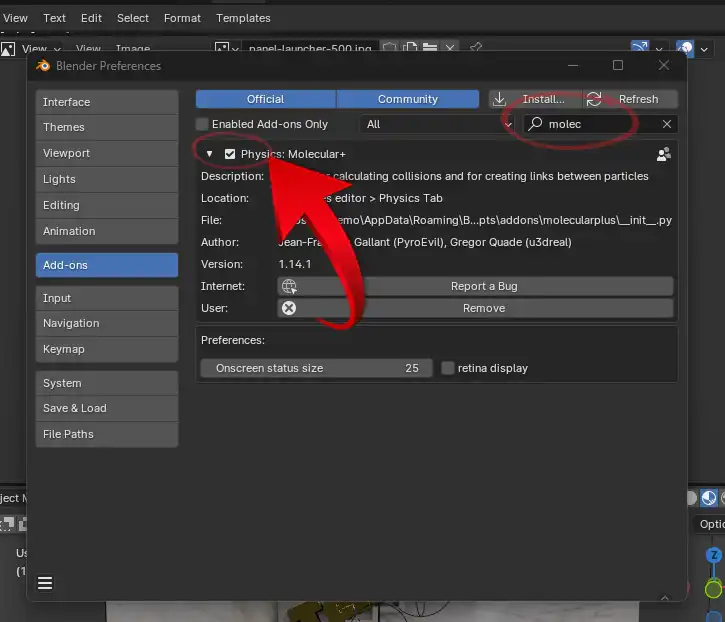
Task: Open the Input preferences section
Action: click(107, 298)
